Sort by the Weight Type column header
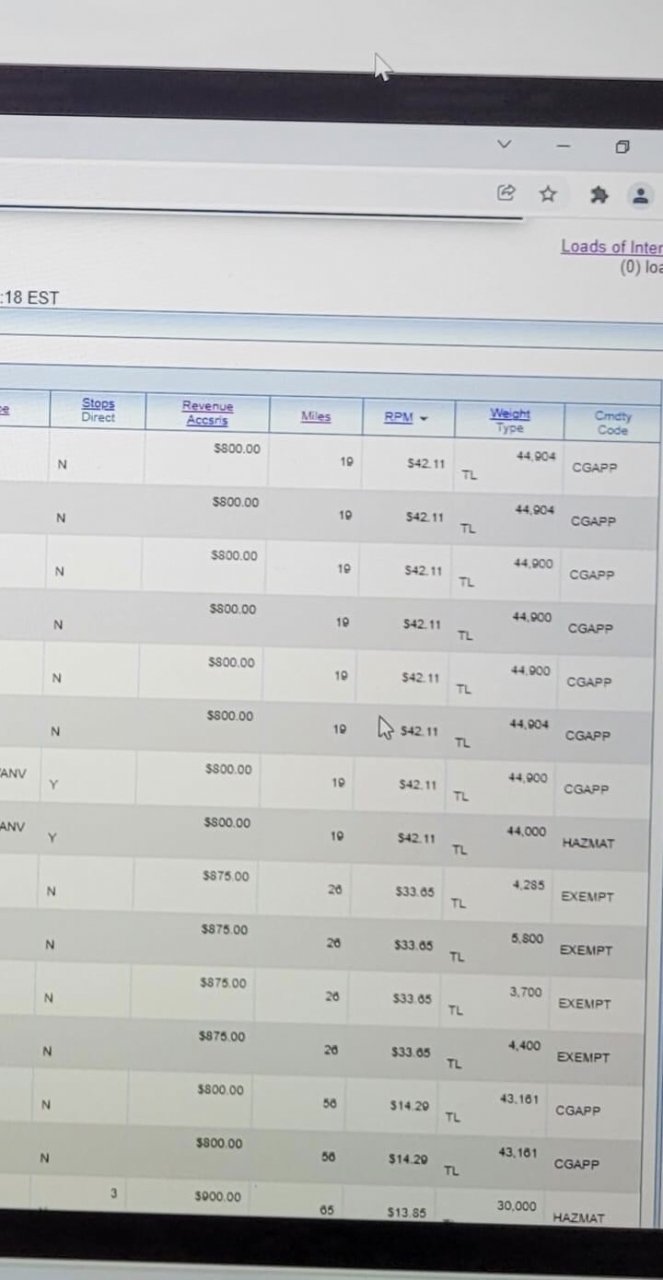Image resolution: width=663 pixels, height=1280 pixels. pos(510,420)
